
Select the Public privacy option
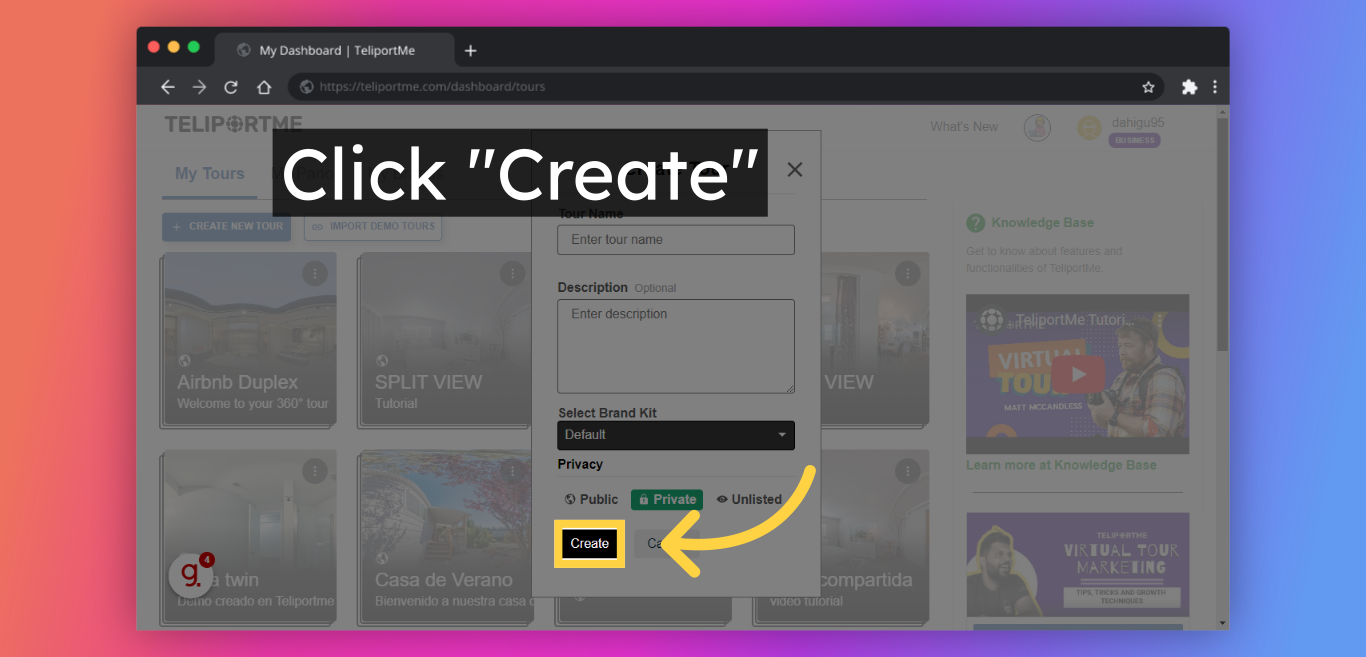click(x=592, y=499)
